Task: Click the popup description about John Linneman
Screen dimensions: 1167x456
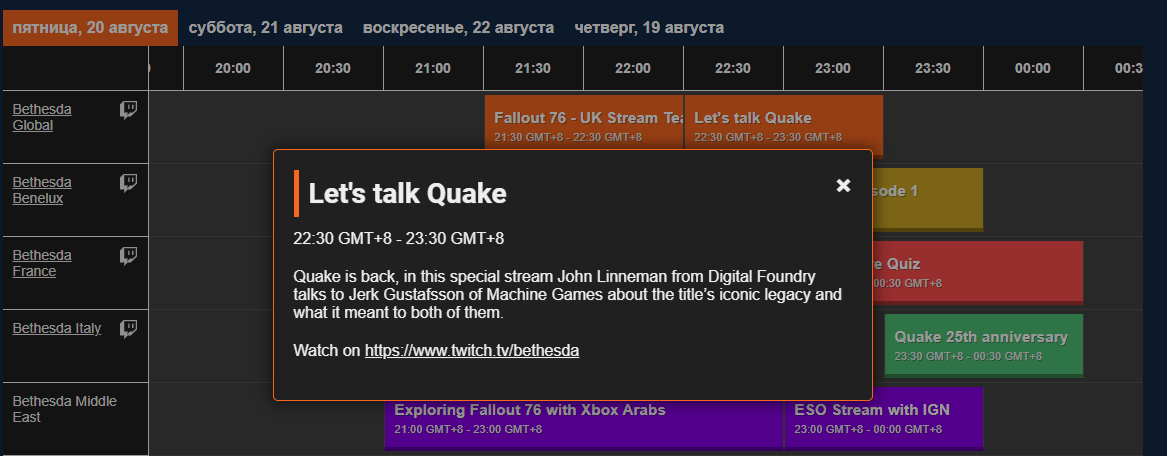Action: [567, 295]
